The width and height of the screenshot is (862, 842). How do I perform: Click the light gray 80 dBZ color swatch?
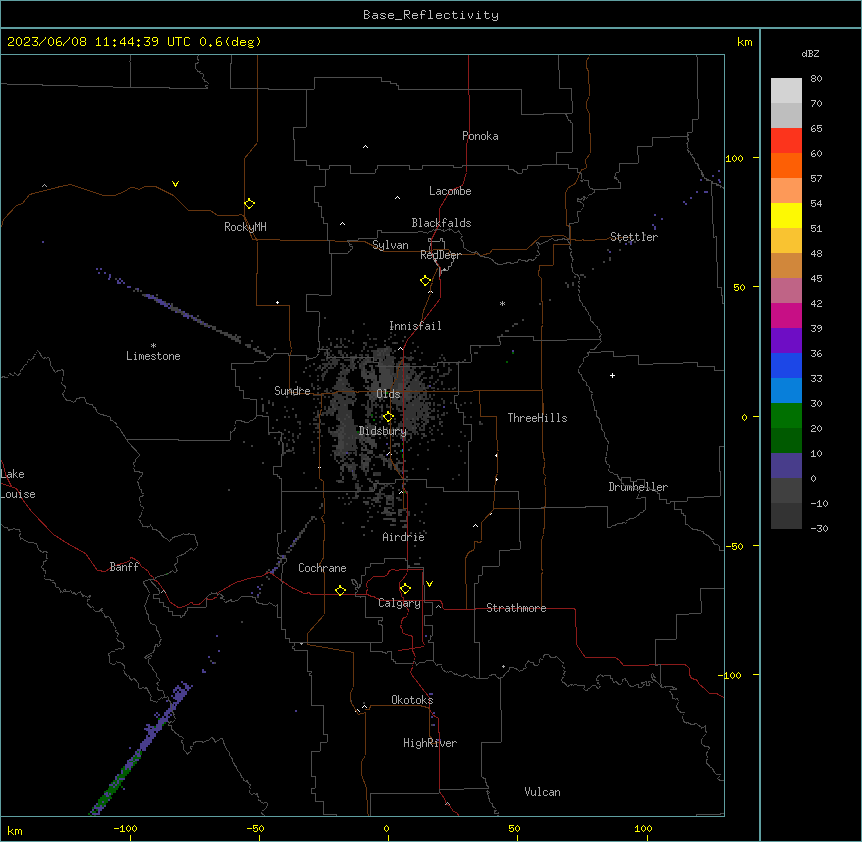(x=786, y=91)
